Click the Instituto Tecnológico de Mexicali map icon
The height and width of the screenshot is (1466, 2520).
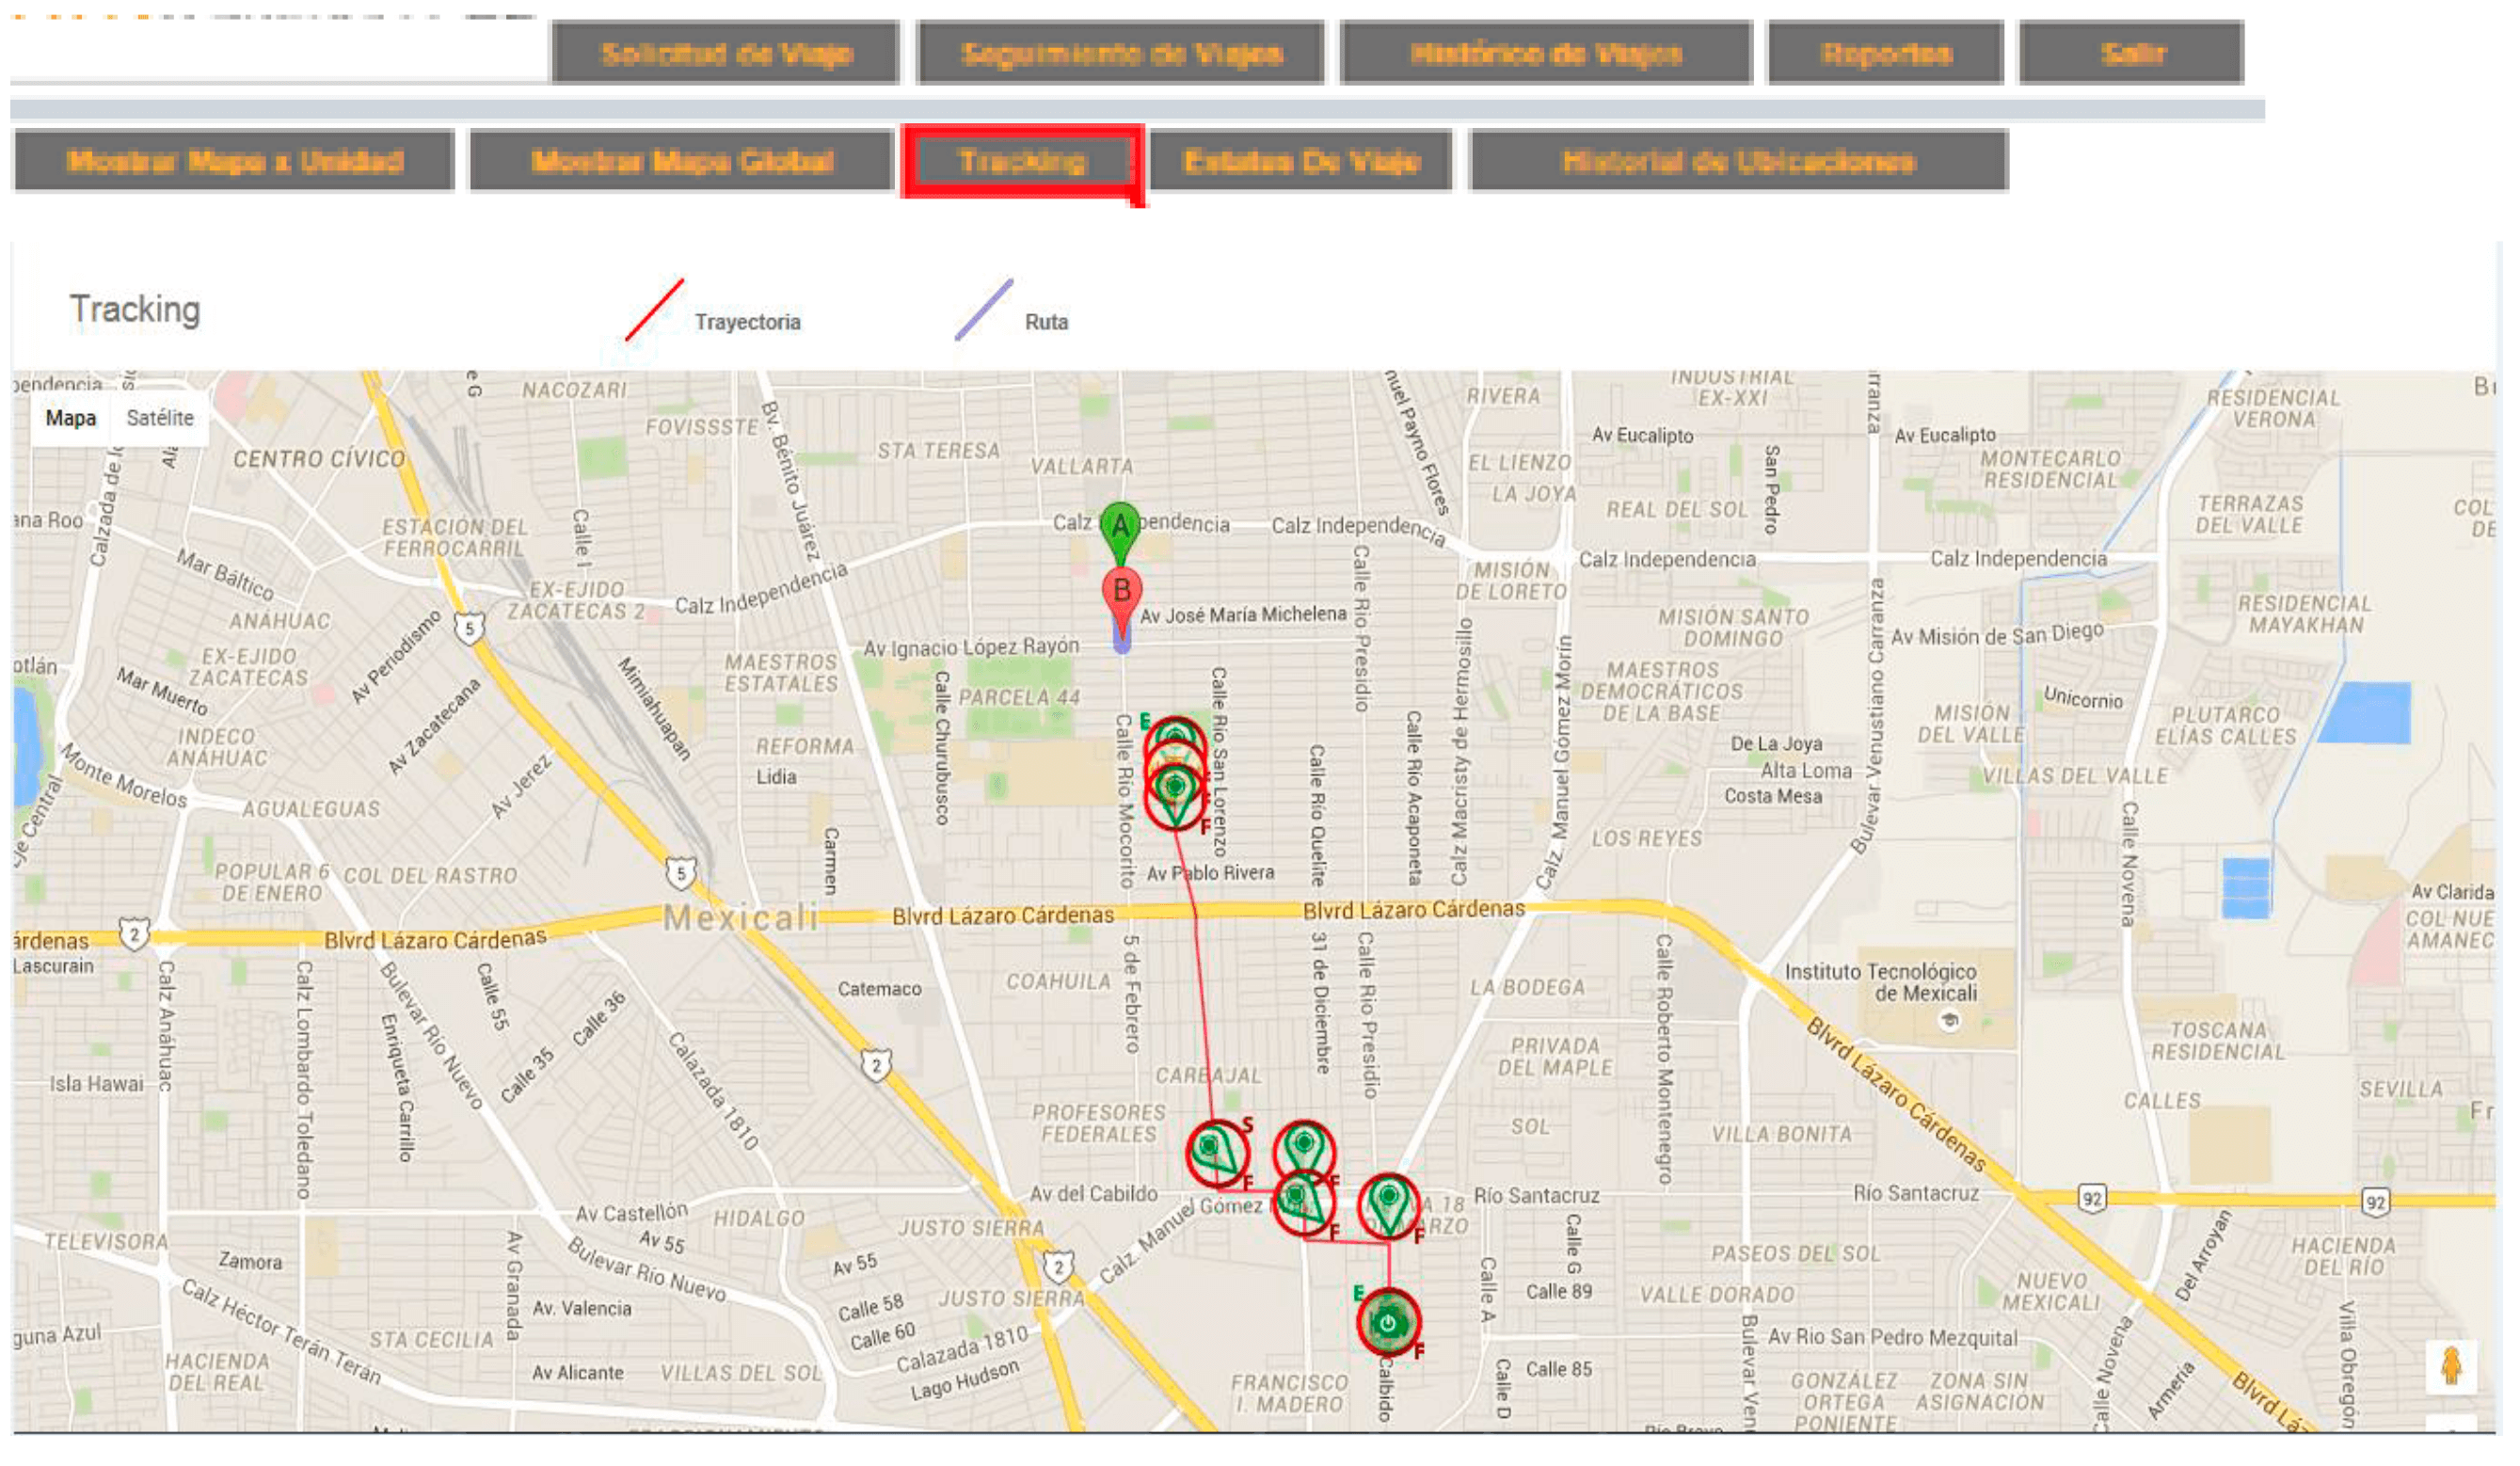tap(1948, 1021)
